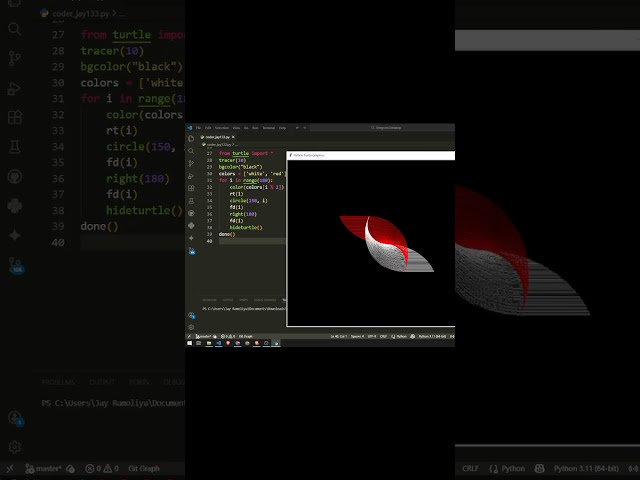Click the 'for i in range' code line
This screenshot has width=640, height=480.
(x=245, y=180)
